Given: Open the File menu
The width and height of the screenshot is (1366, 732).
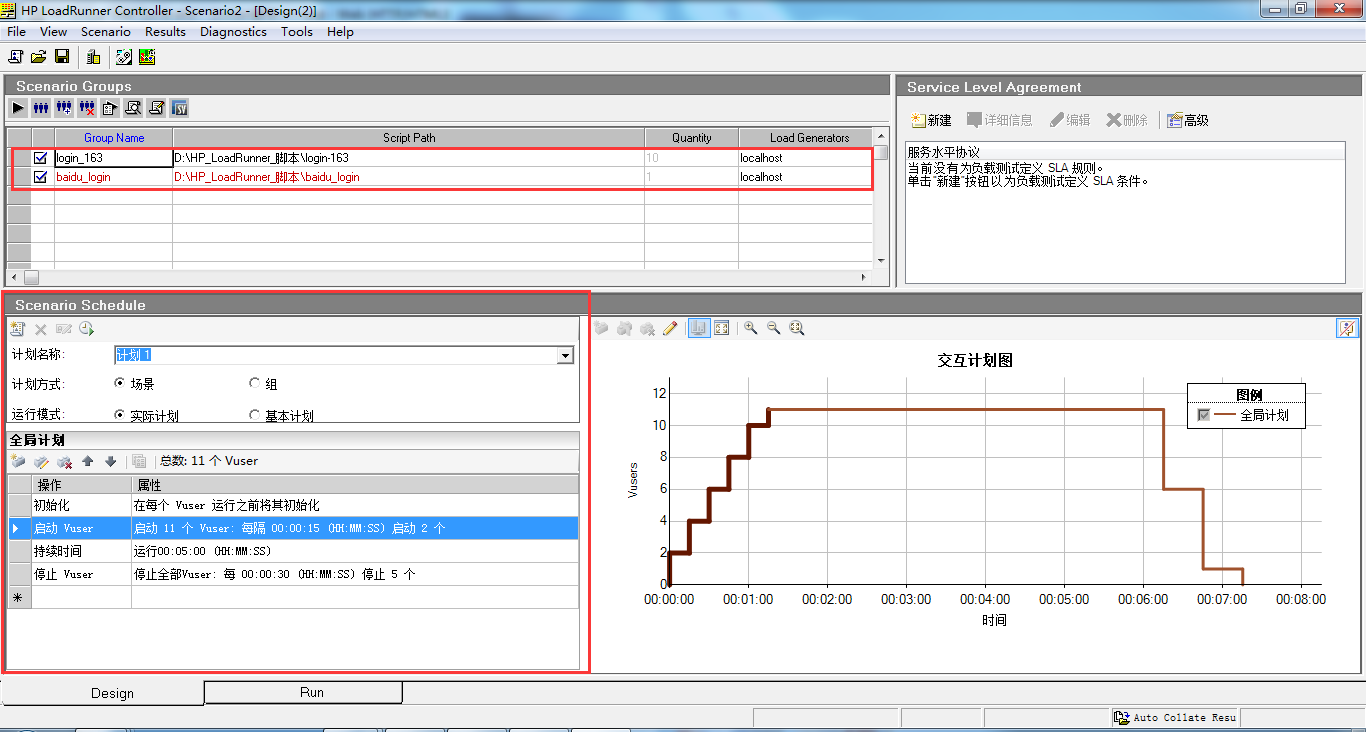Looking at the screenshot, I should [16, 31].
